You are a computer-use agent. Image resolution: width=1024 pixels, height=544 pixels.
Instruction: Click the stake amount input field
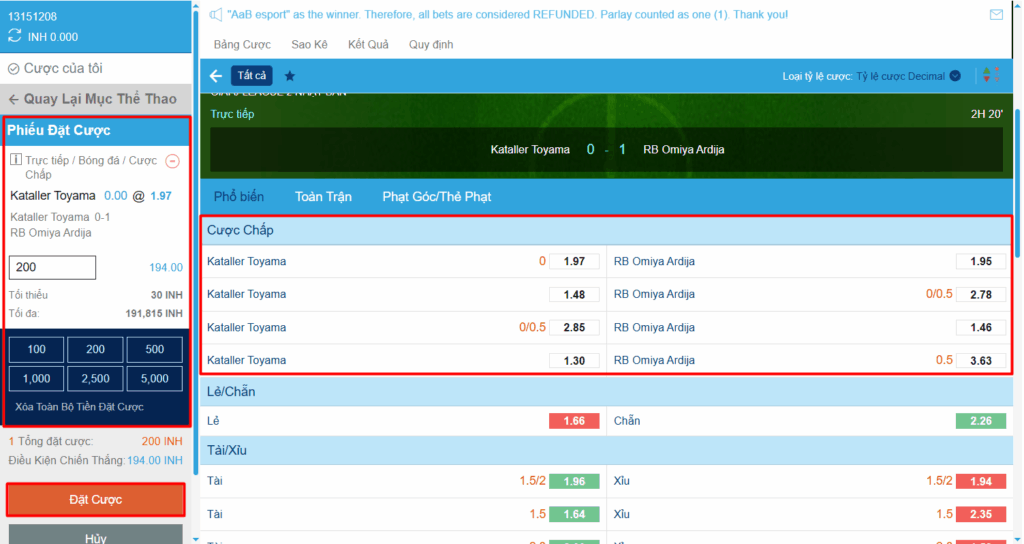pyautogui.click(x=52, y=267)
